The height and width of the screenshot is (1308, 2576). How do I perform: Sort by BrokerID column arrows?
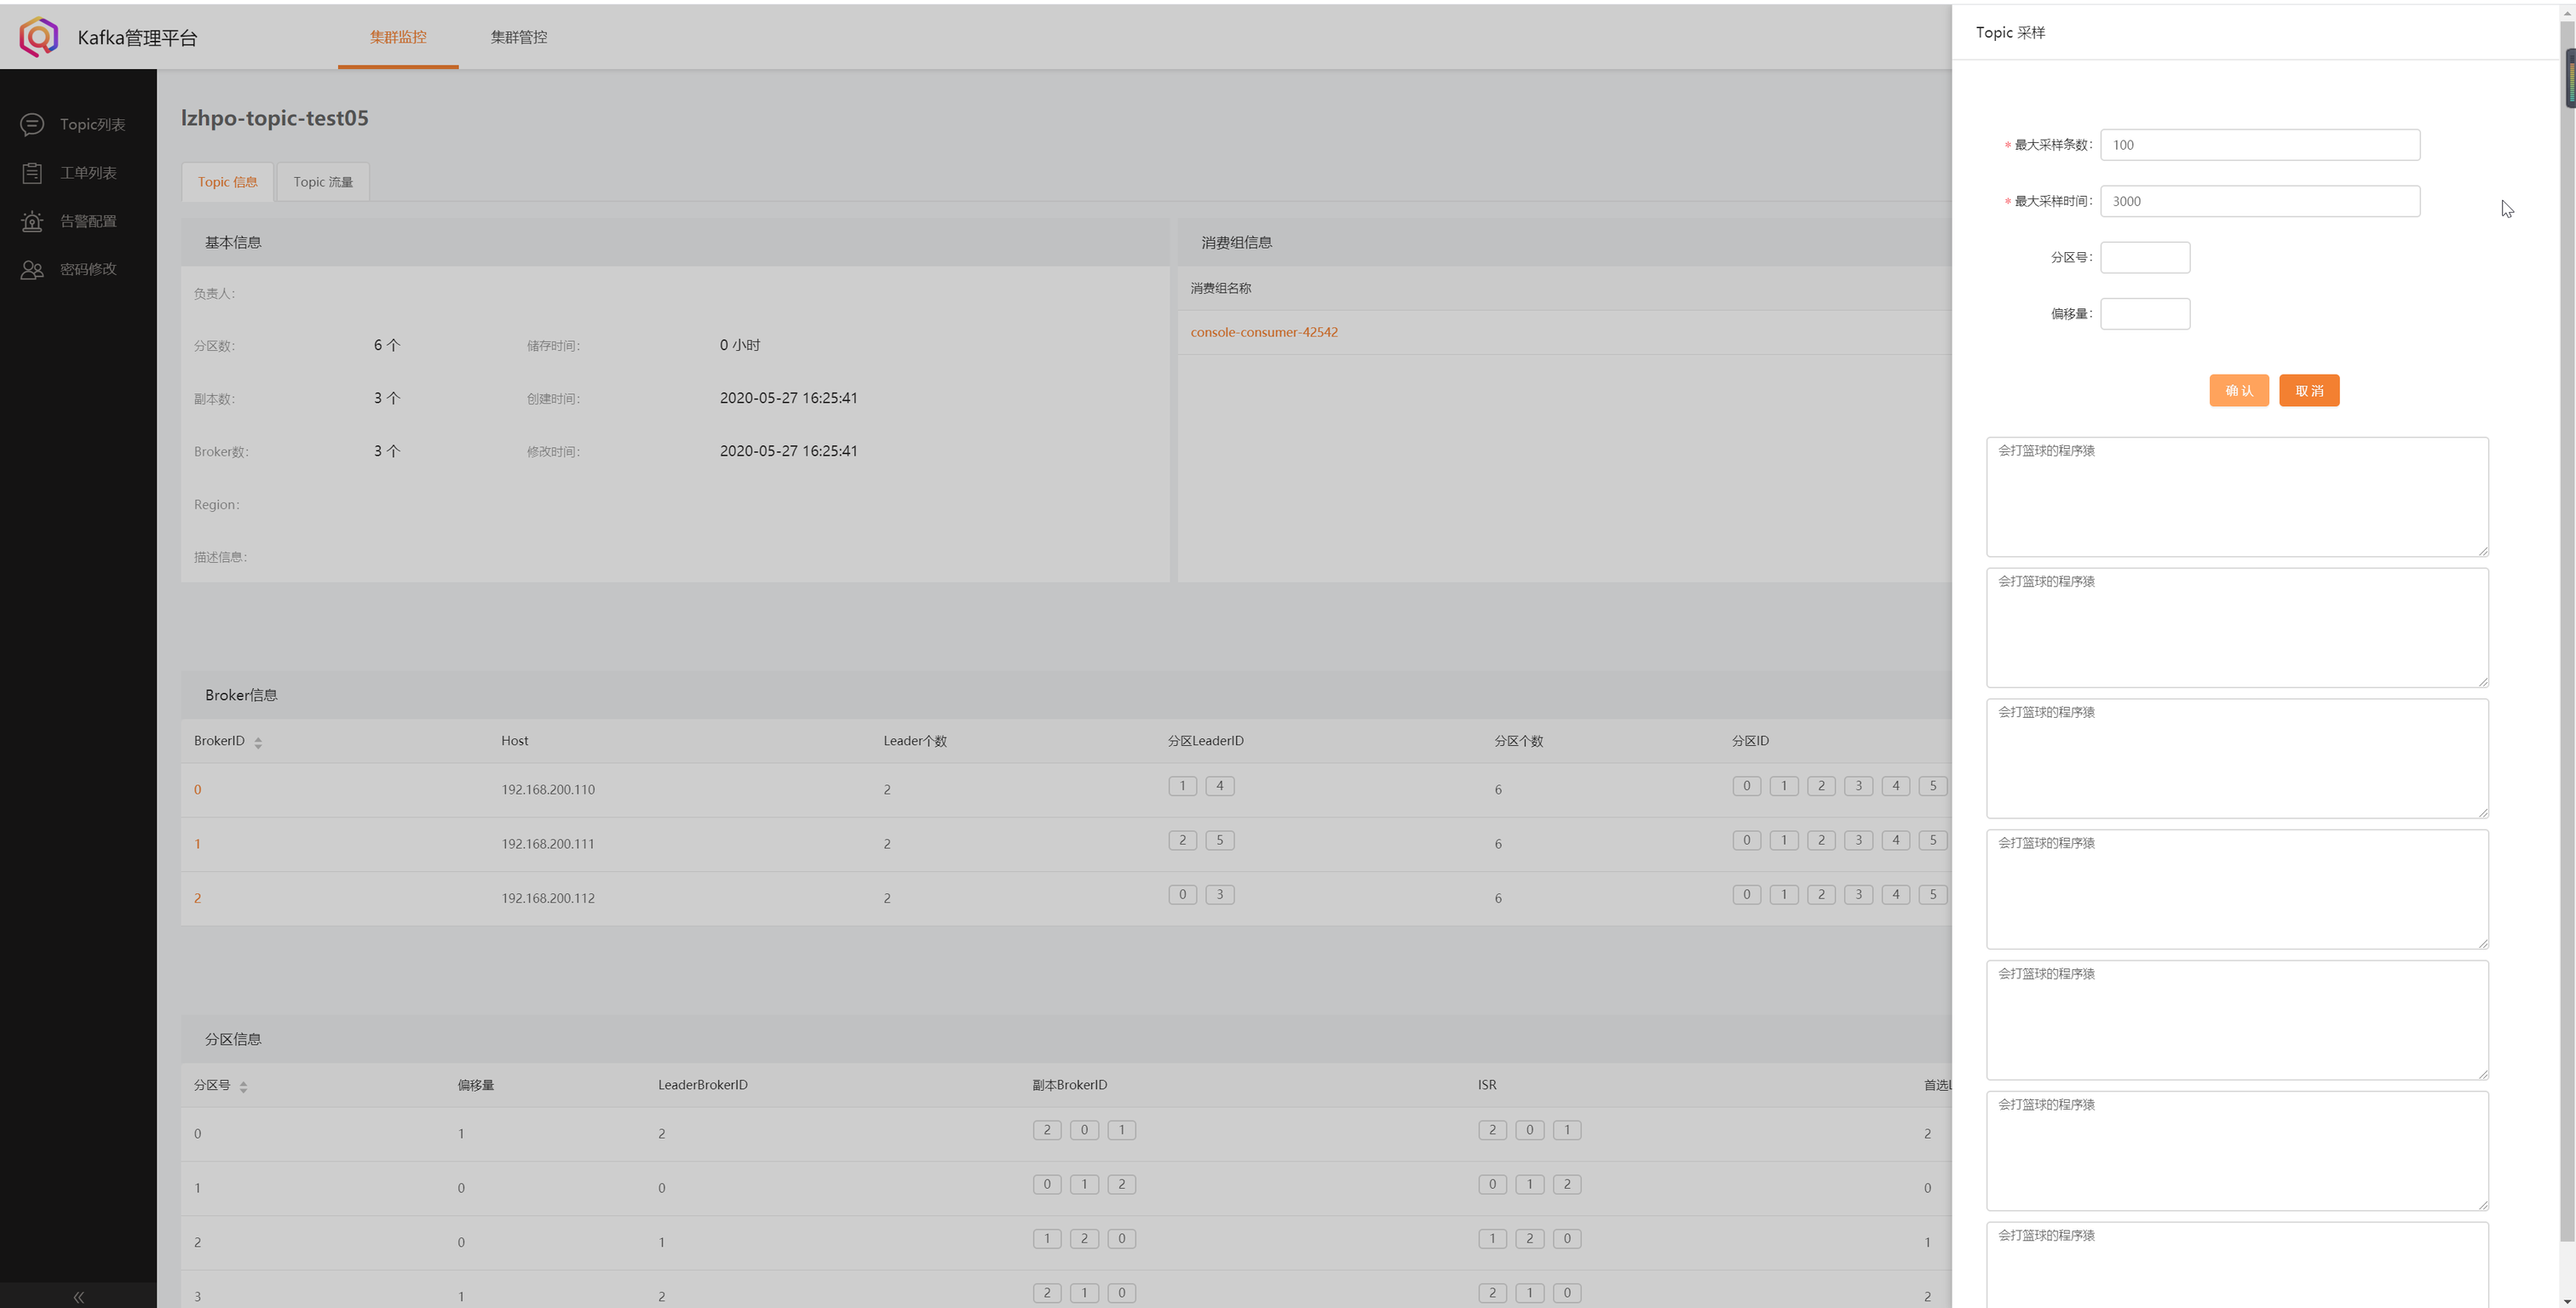click(258, 742)
